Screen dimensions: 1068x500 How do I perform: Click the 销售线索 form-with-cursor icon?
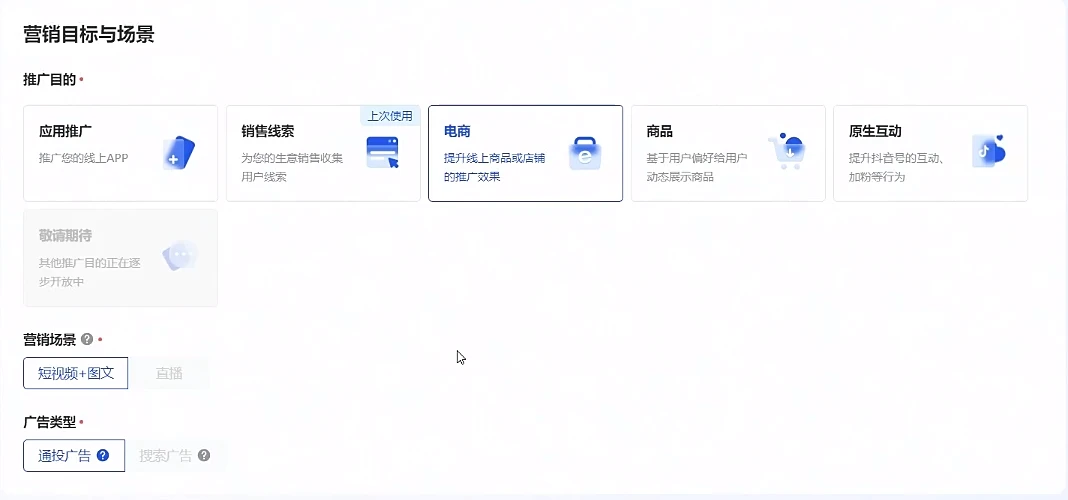click(x=382, y=153)
